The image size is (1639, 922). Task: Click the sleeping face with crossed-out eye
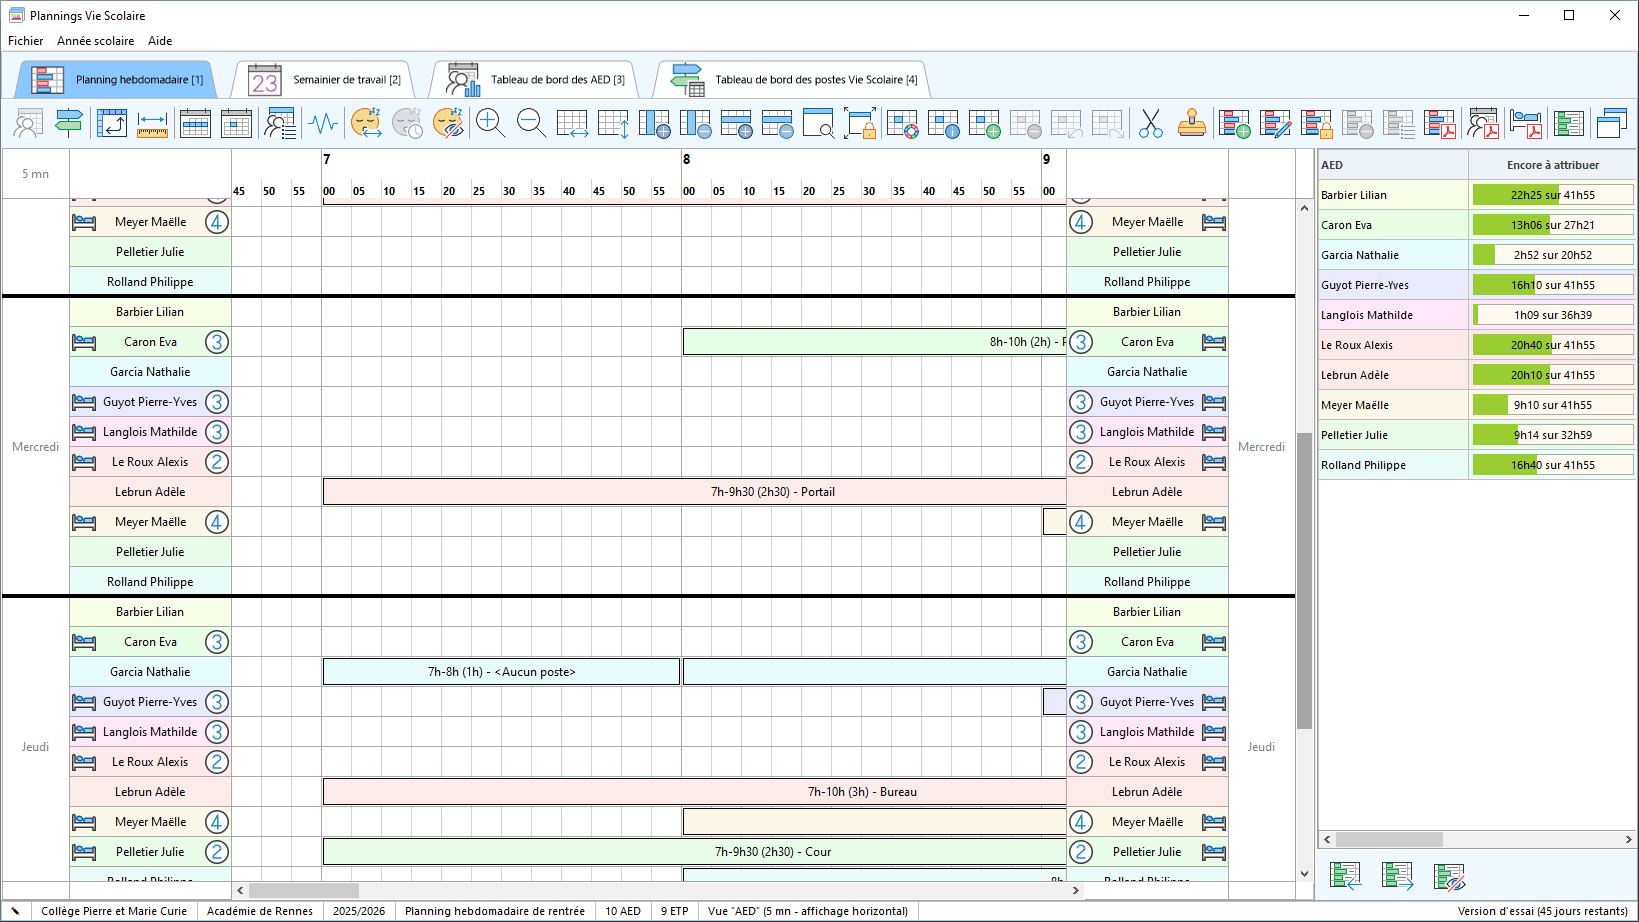(x=448, y=123)
